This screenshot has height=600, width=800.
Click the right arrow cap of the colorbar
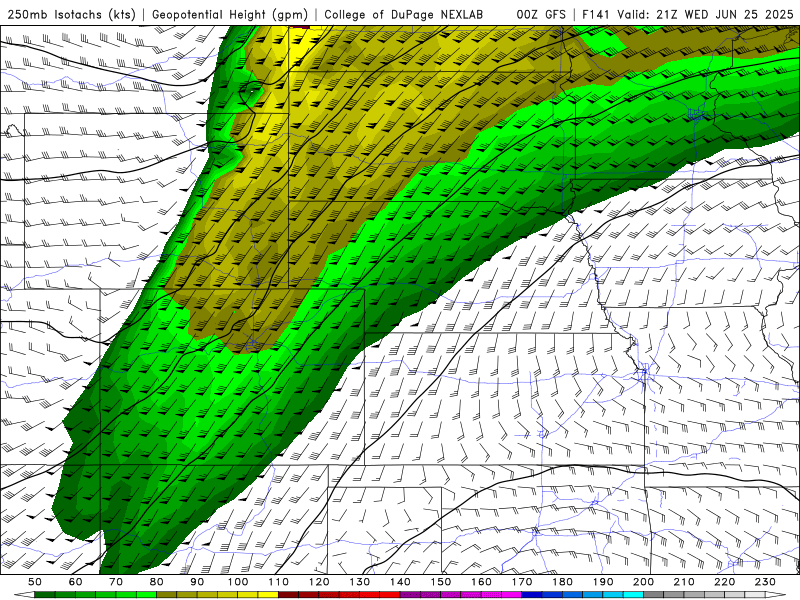coord(776,595)
